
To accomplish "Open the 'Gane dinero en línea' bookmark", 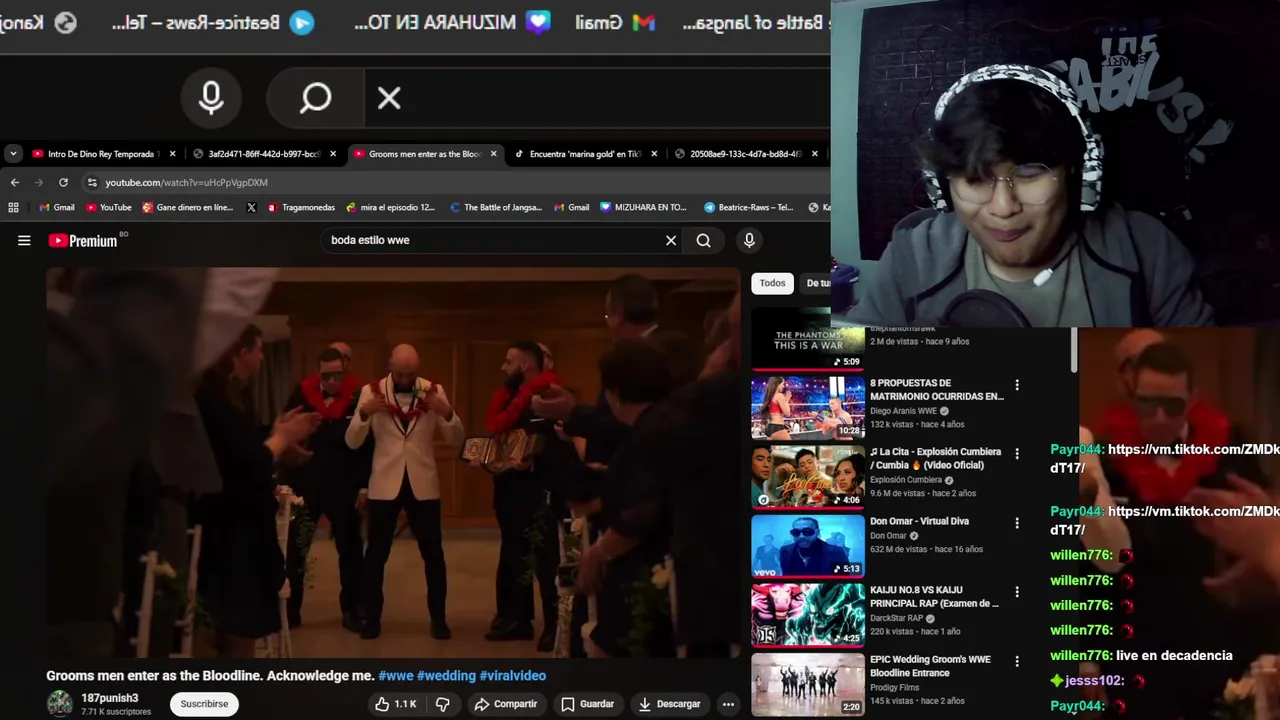I will click(188, 207).
